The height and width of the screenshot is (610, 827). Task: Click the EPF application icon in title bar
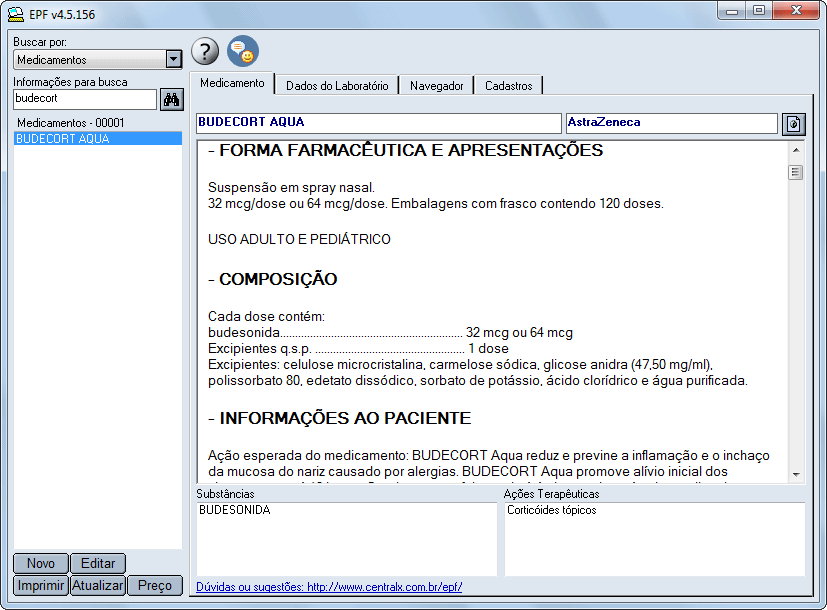16,14
